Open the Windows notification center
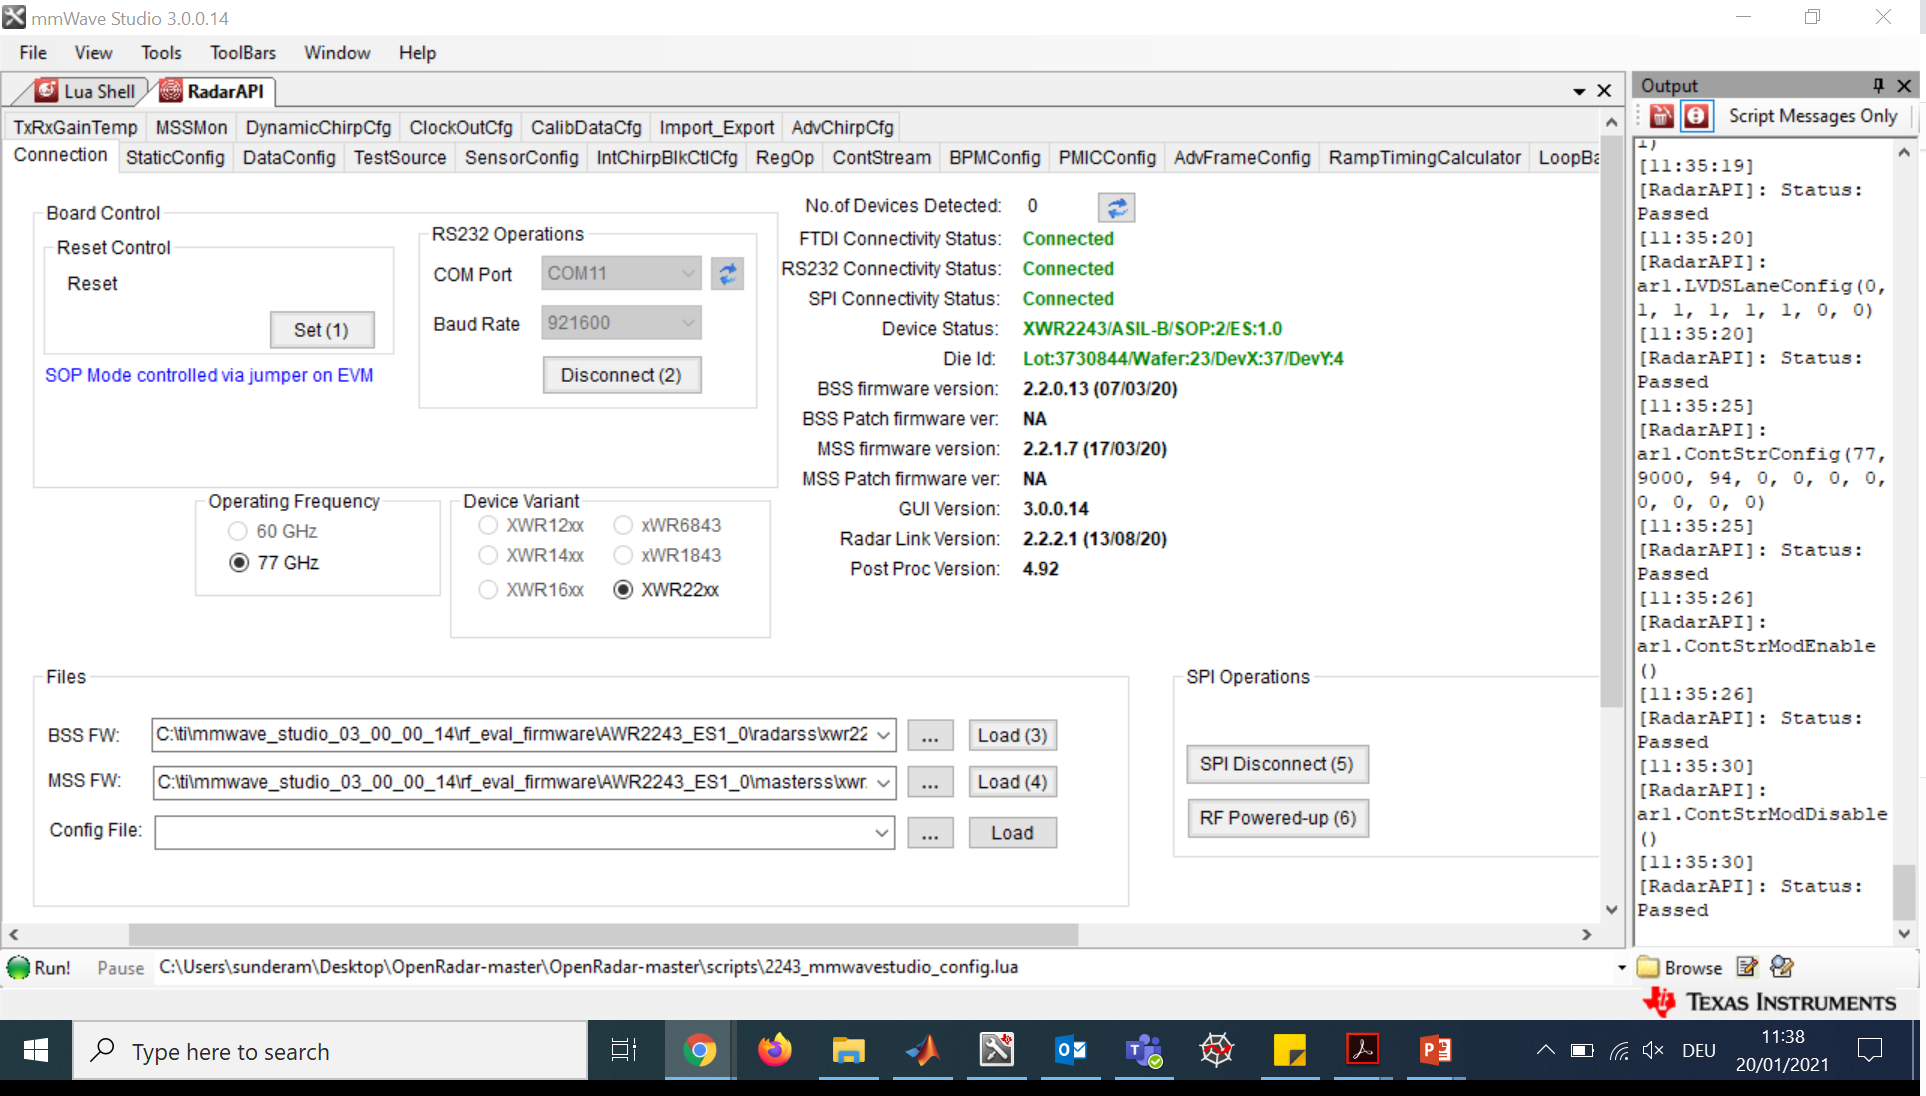1926x1096 pixels. 1869,1050
